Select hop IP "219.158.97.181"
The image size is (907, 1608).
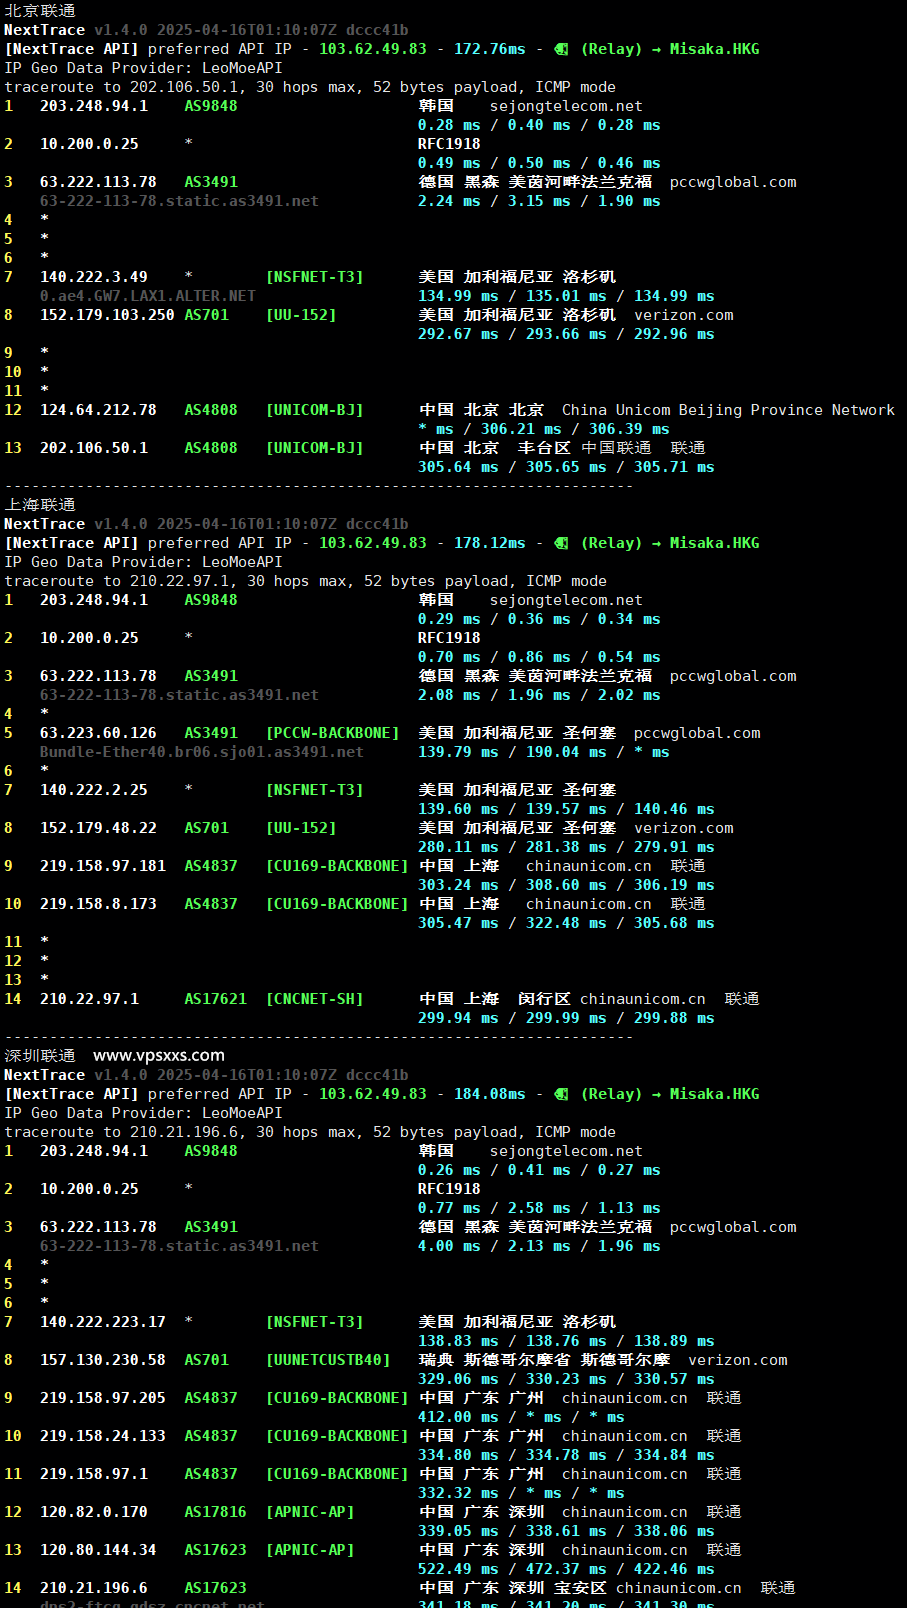tap(103, 866)
